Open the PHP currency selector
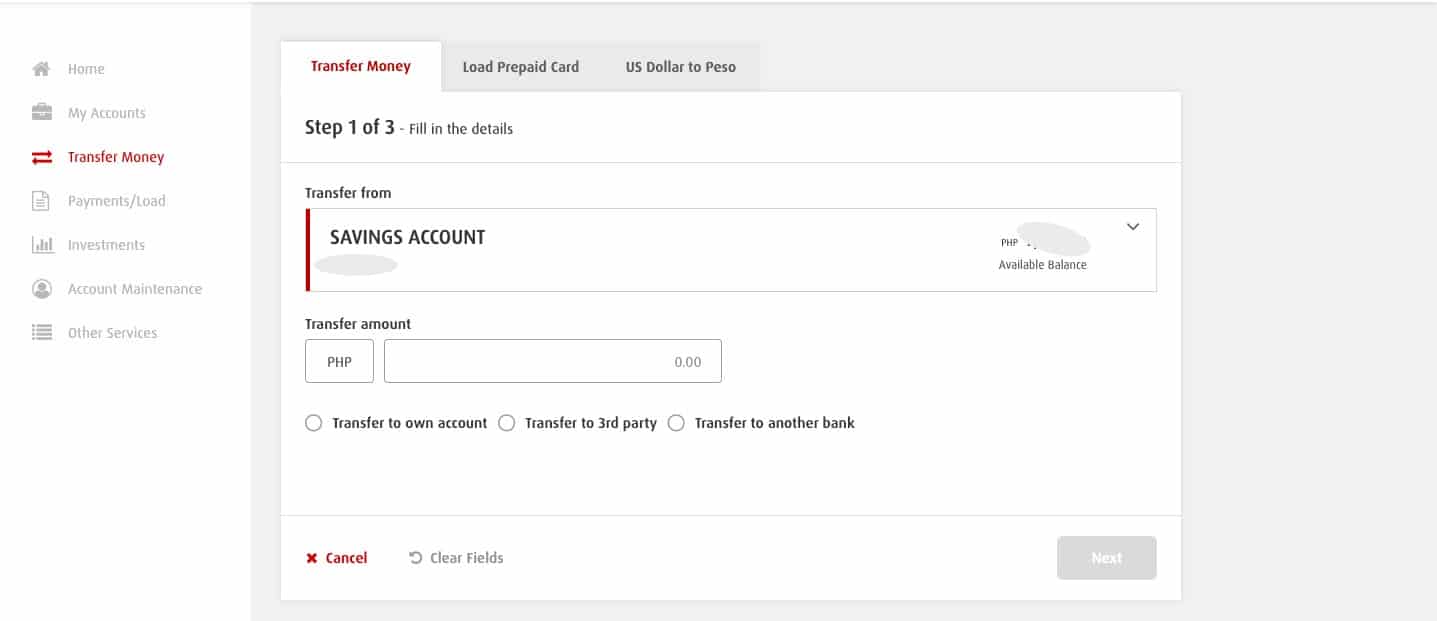Image resolution: width=1437 pixels, height=621 pixels. coord(339,362)
